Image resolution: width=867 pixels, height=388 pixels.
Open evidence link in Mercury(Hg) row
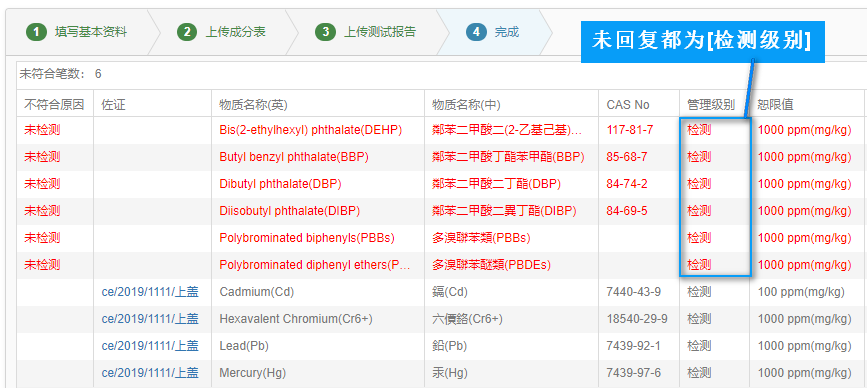click(150, 373)
